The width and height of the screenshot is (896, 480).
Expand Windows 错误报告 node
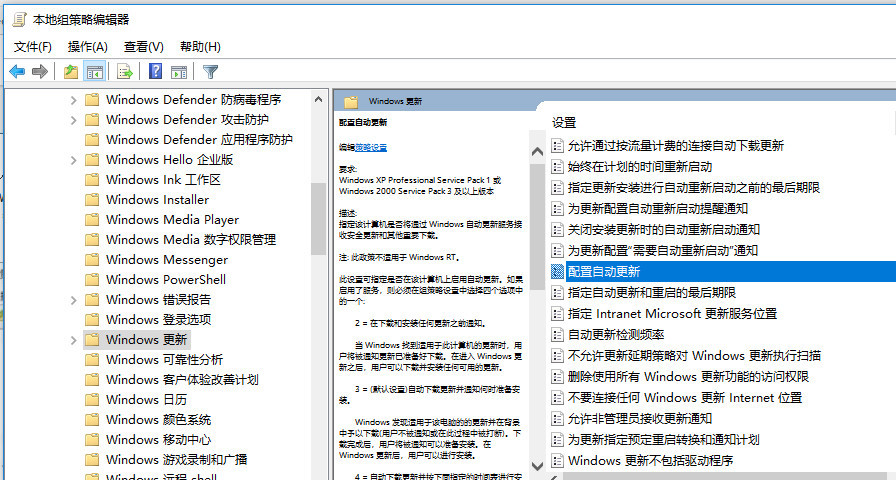[73, 301]
